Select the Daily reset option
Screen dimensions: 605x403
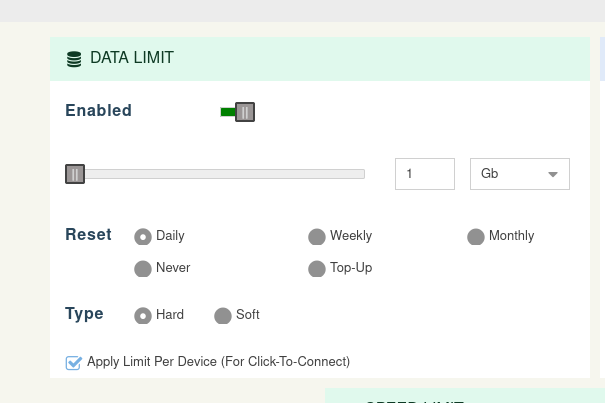[143, 237]
